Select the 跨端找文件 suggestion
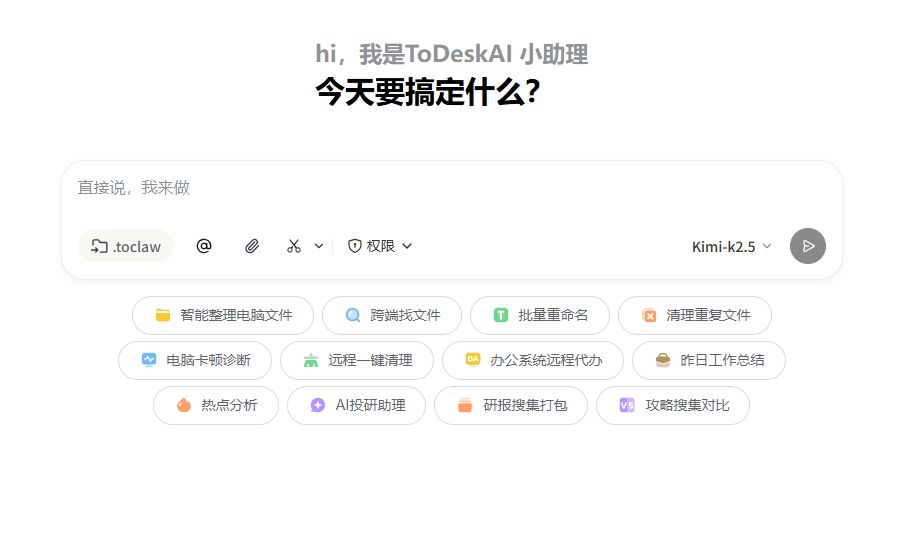The width and height of the screenshot is (922, 533). 392,315
